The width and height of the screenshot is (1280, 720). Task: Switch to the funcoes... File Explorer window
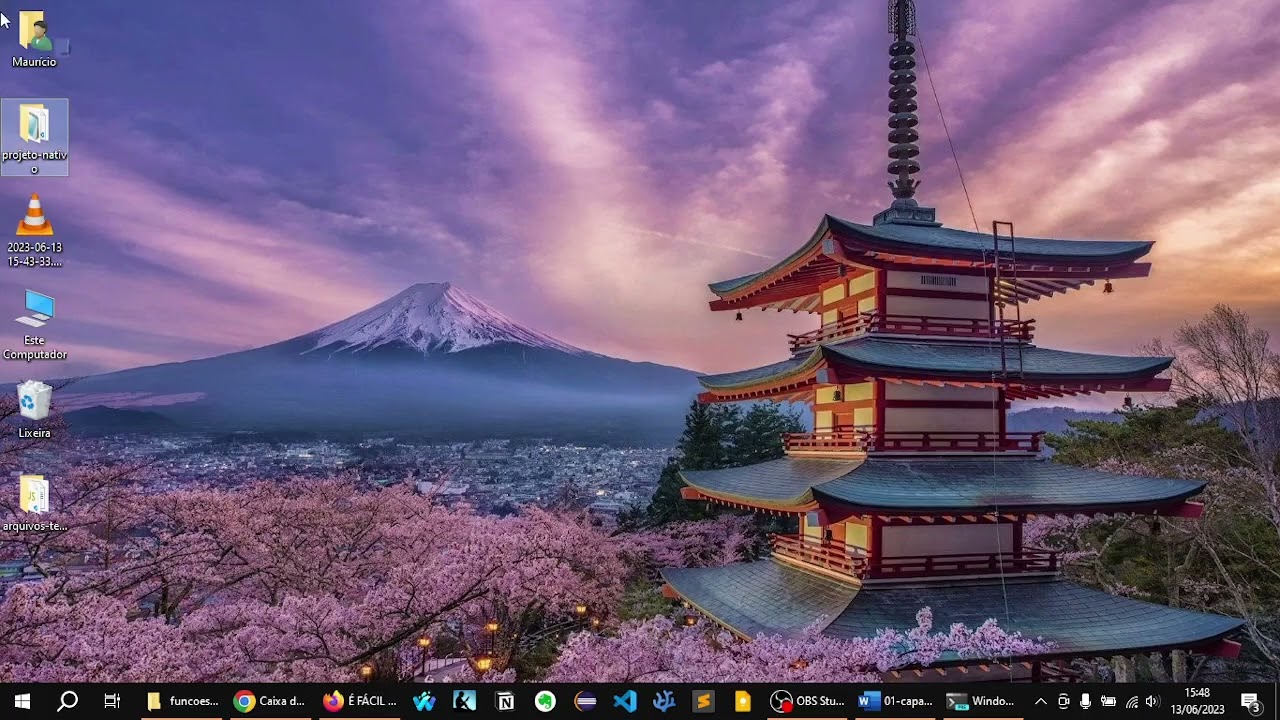point(181,701)
